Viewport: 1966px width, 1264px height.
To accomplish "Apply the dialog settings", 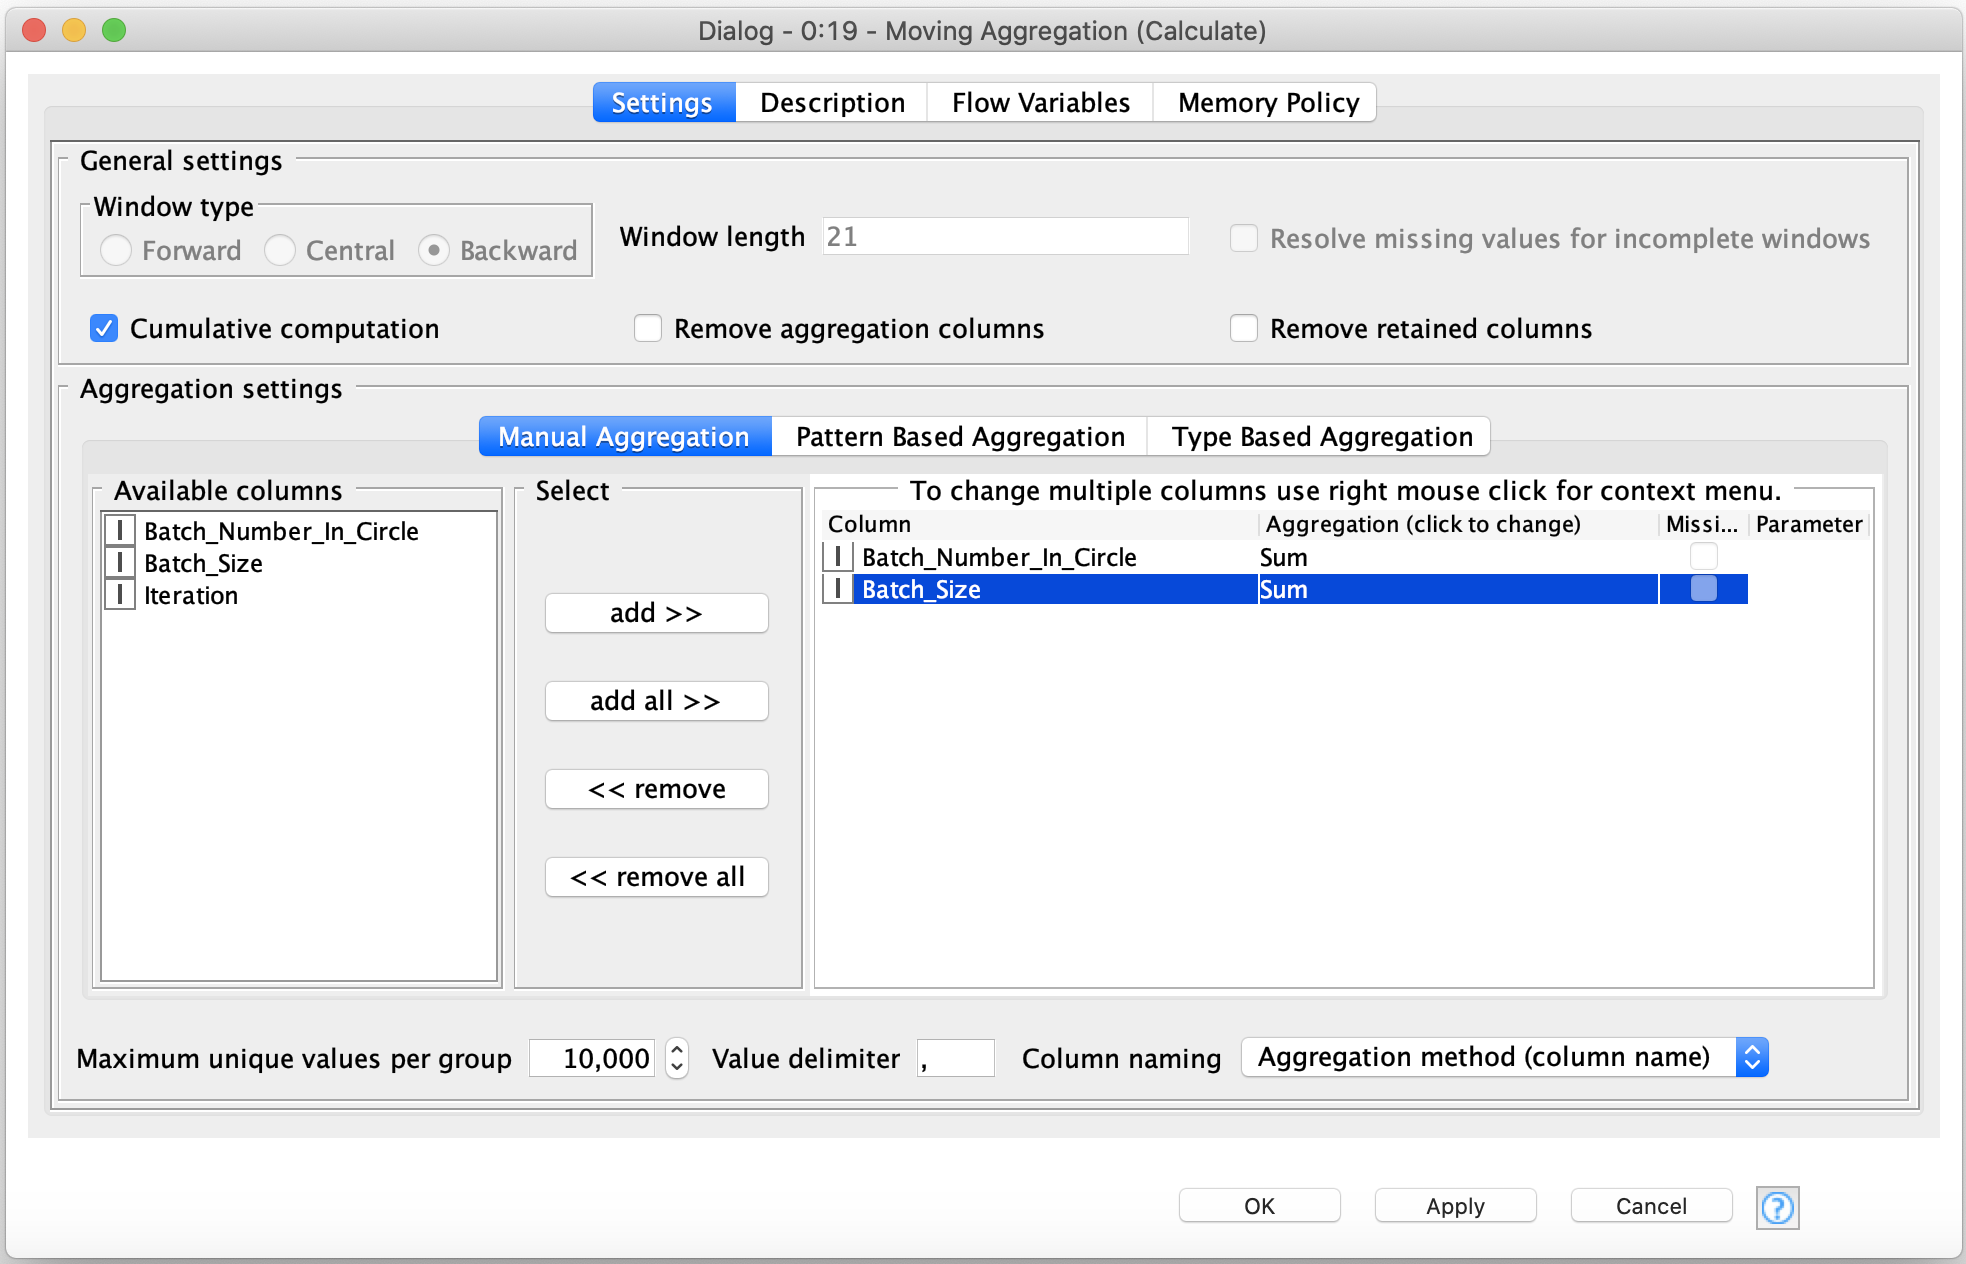I will point(1455,1205).
